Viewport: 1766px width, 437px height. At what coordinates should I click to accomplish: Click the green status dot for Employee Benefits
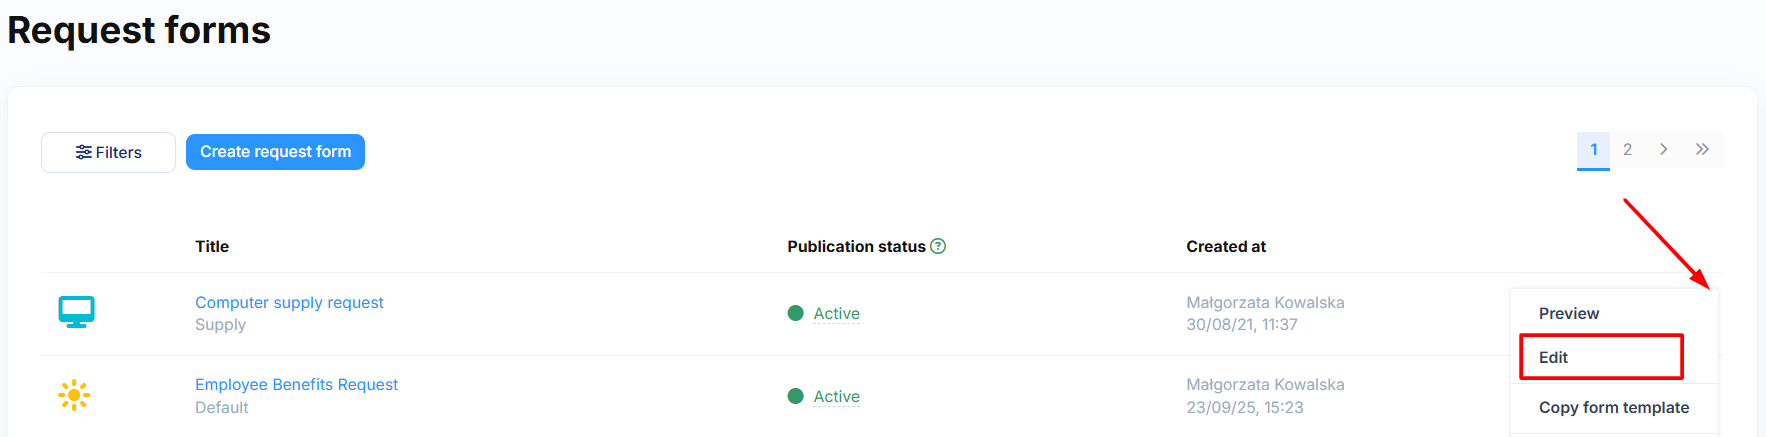(796, 396)
